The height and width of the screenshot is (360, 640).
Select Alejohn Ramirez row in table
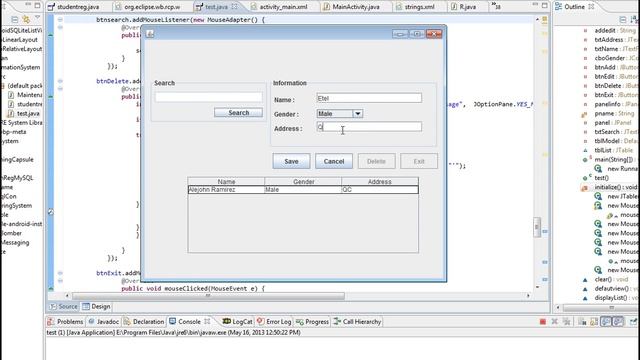point(303,190)
